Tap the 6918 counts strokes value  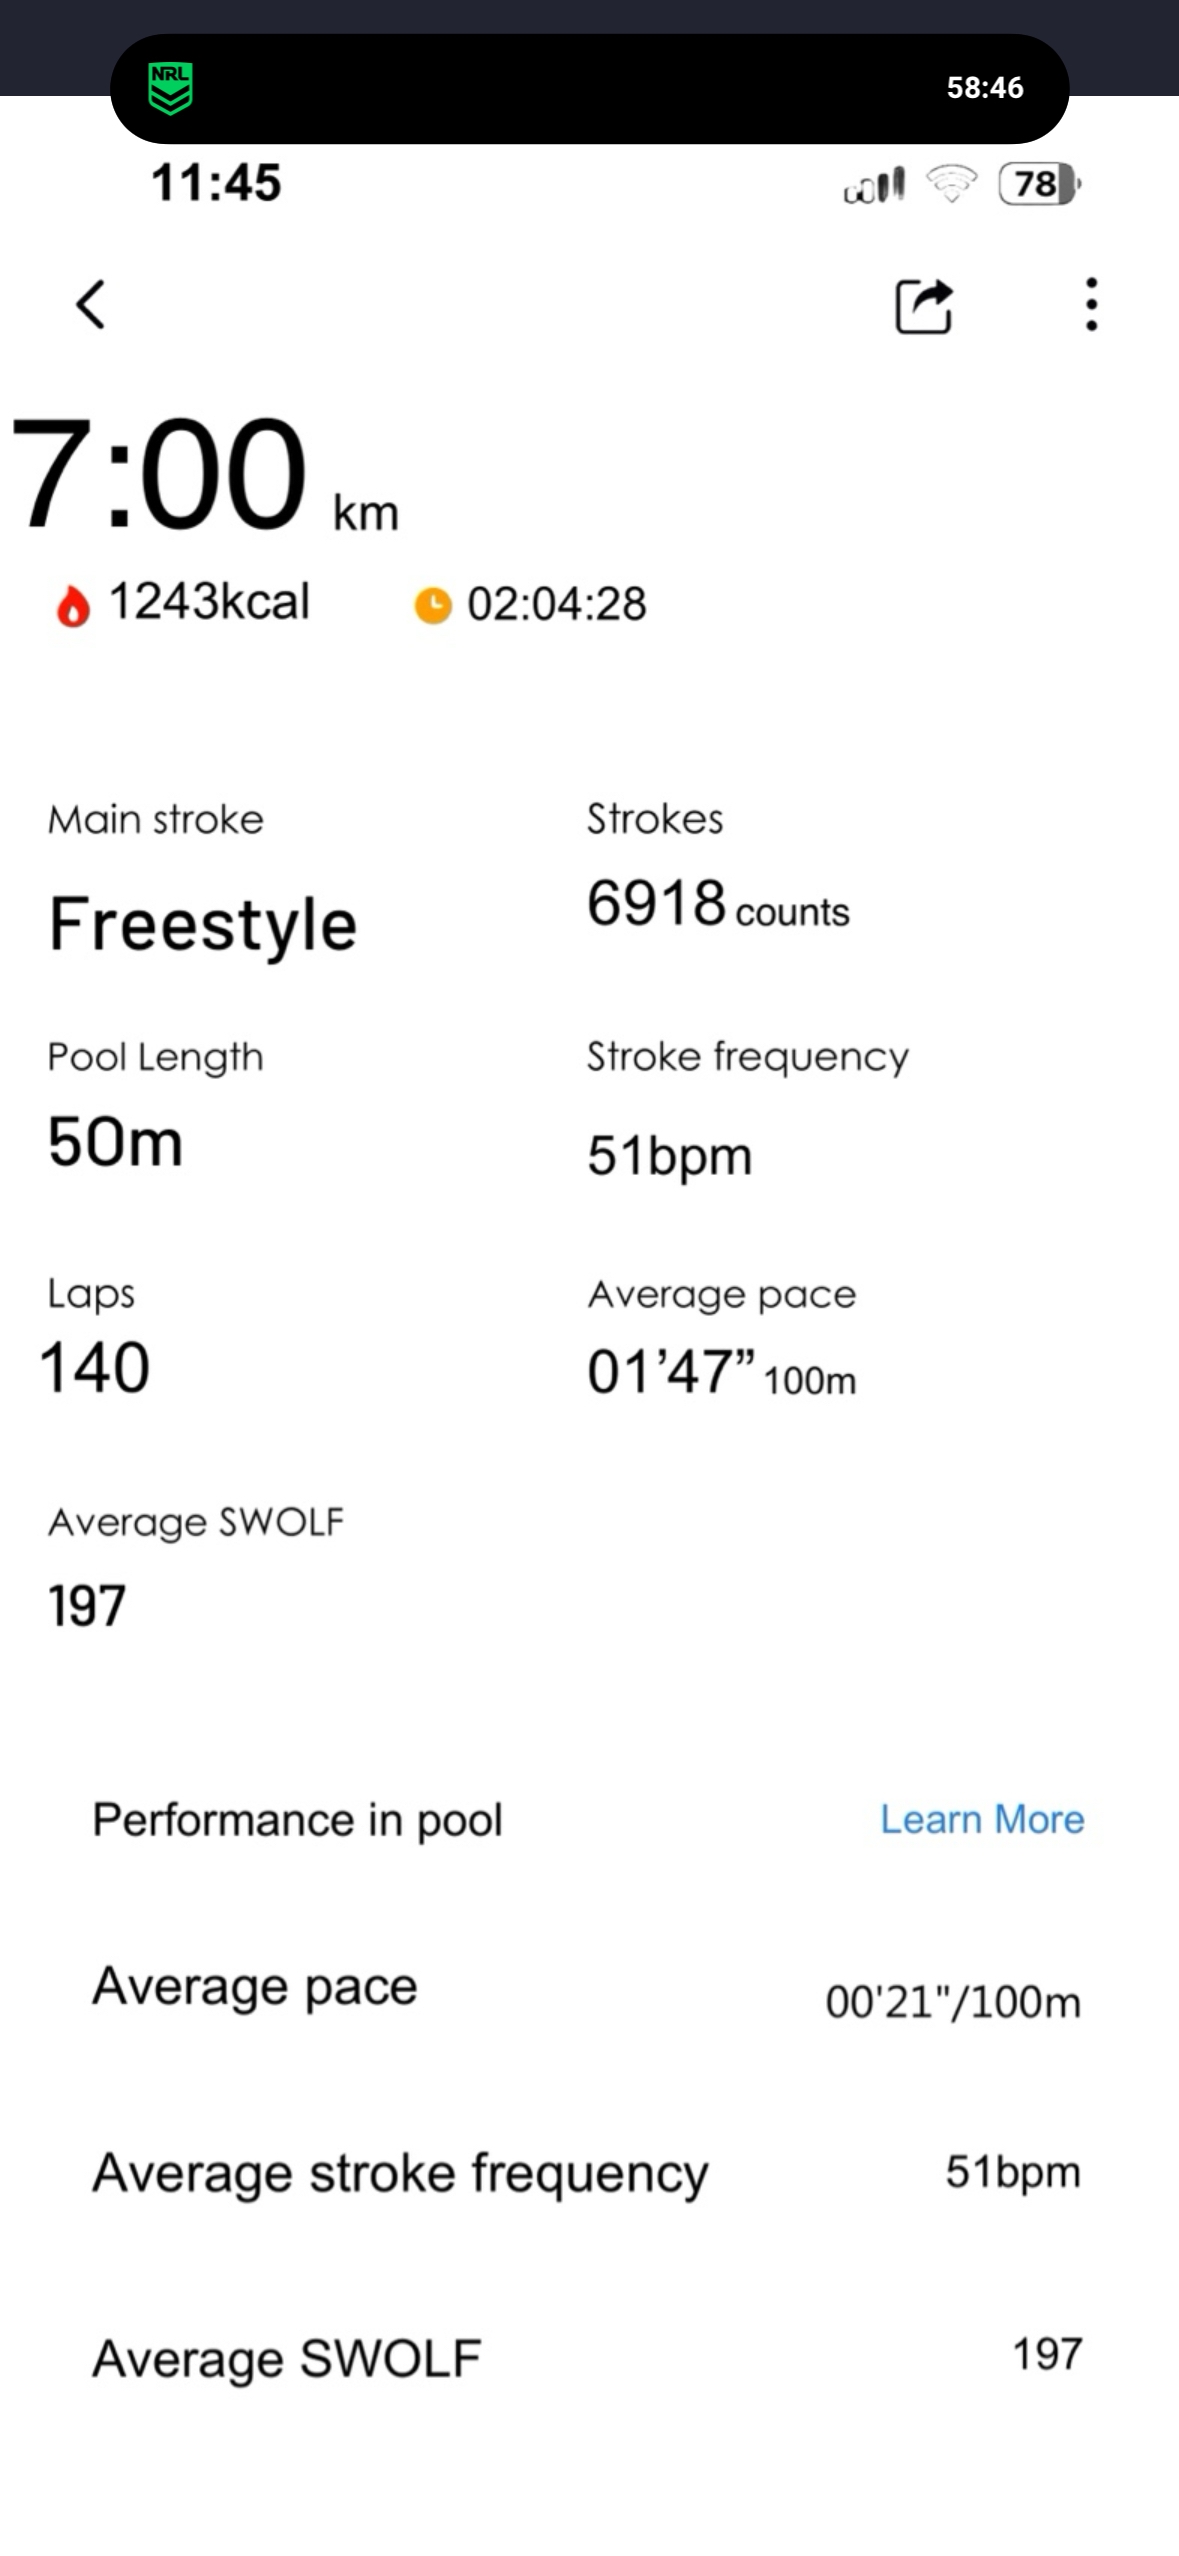pos(717,904)
